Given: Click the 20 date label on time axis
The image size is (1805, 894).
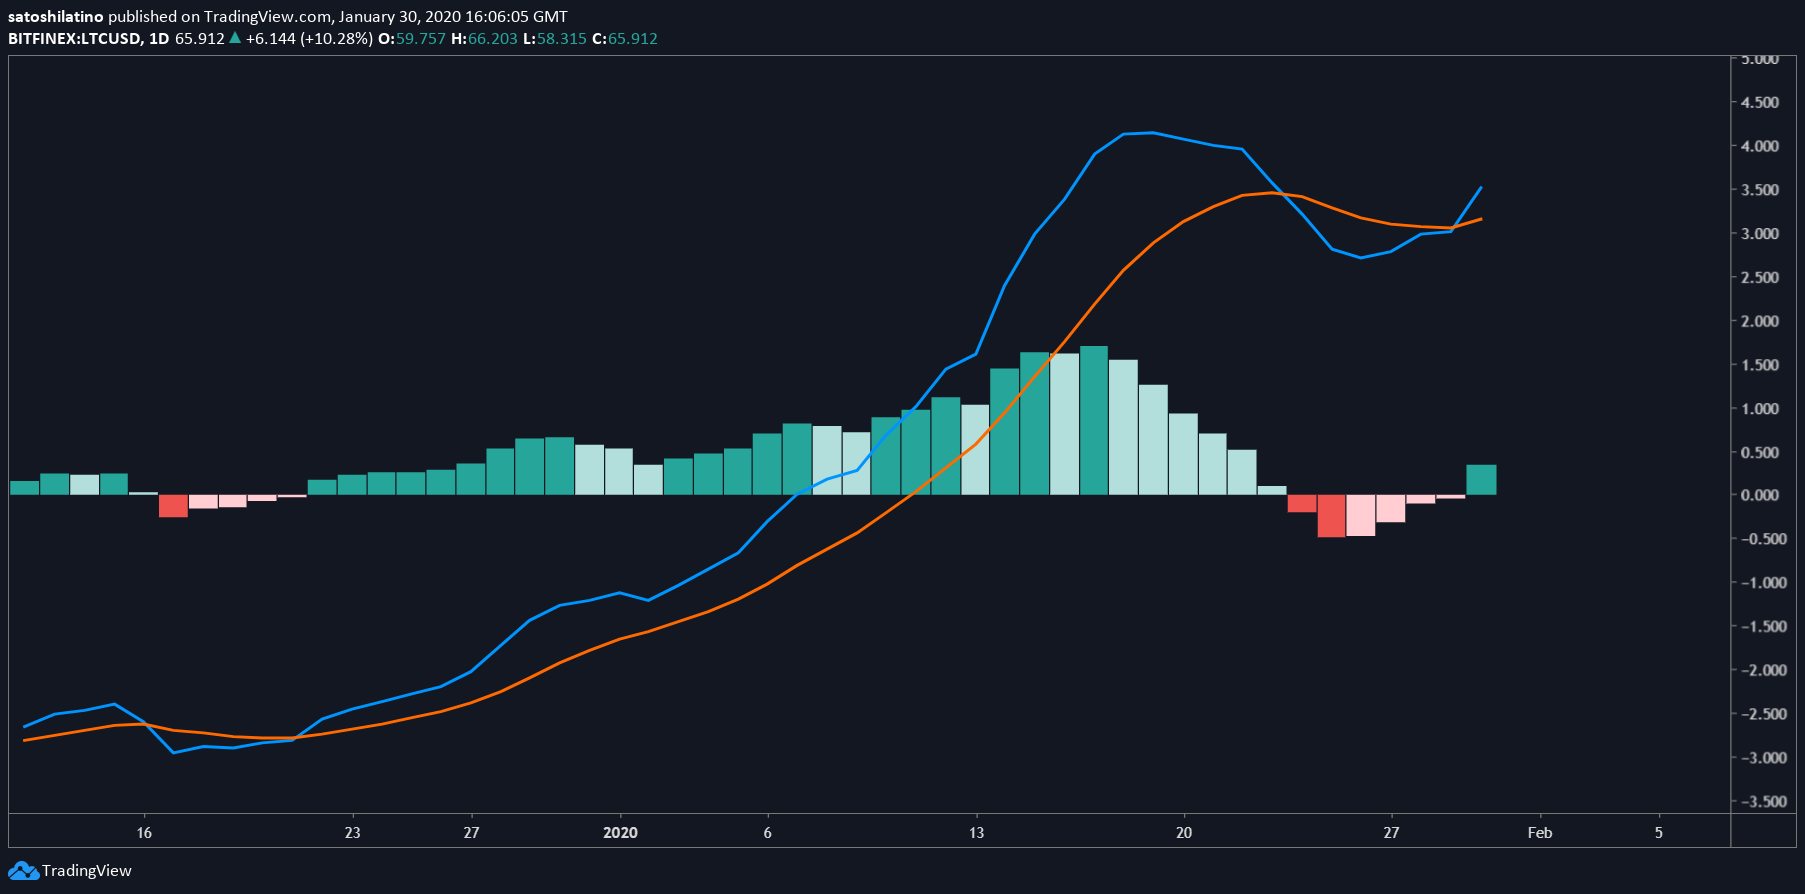Looking at the screenshot, I should (x=1184, y=833).
